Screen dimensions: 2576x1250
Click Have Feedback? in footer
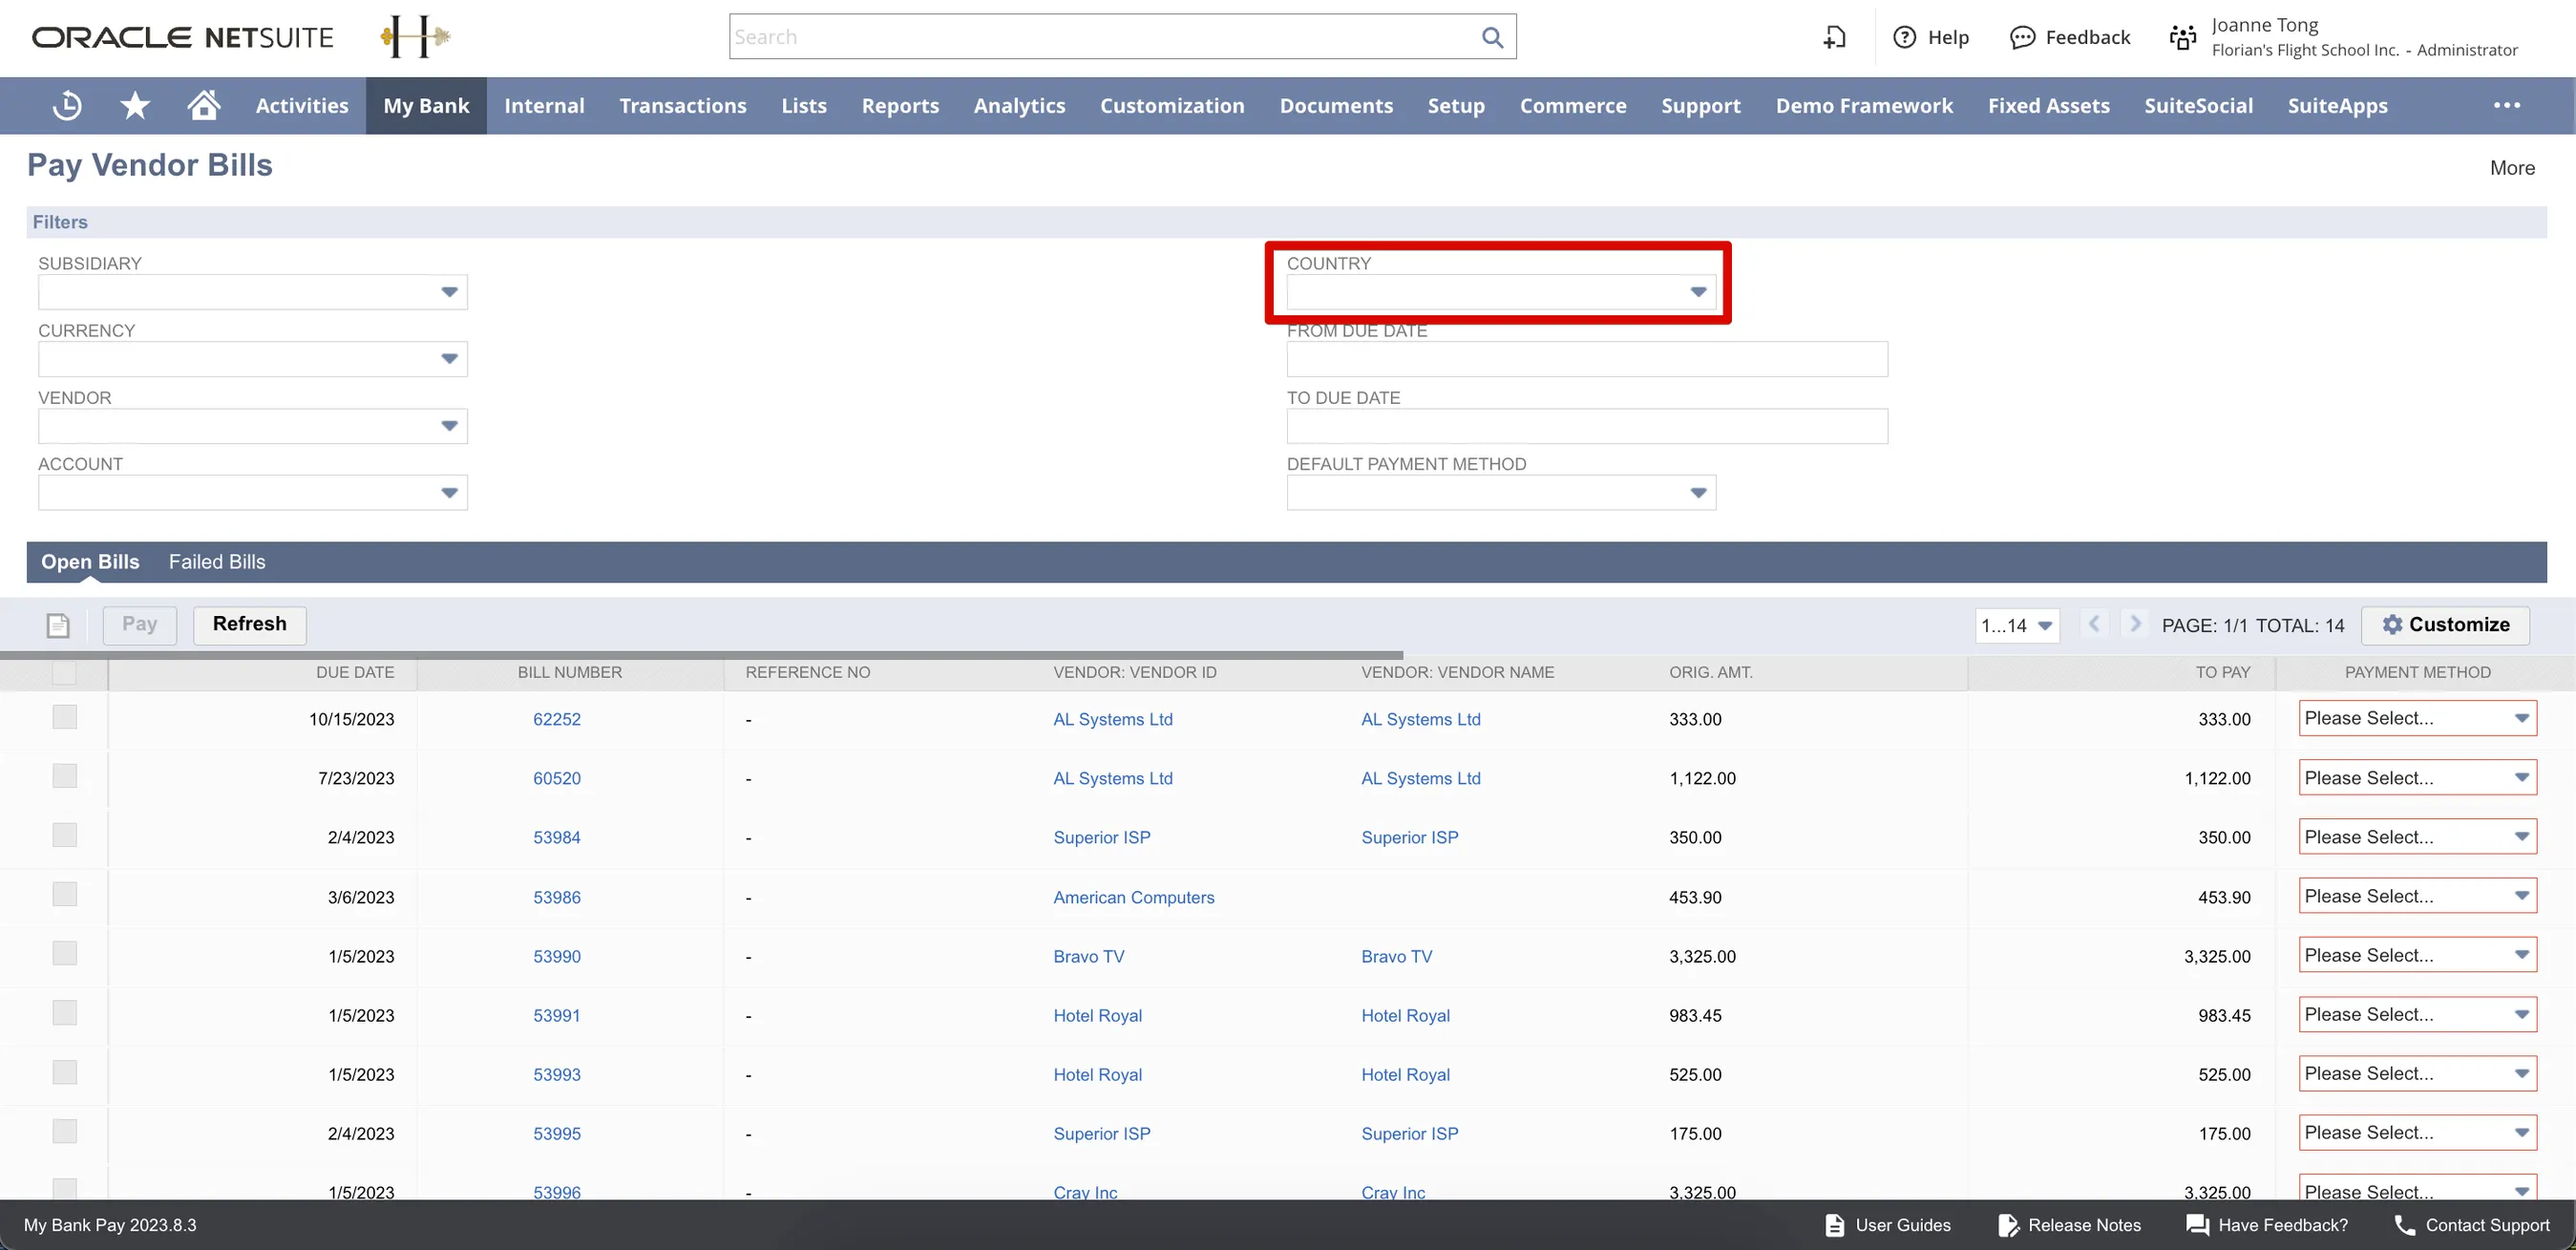click(2267, 1225)
